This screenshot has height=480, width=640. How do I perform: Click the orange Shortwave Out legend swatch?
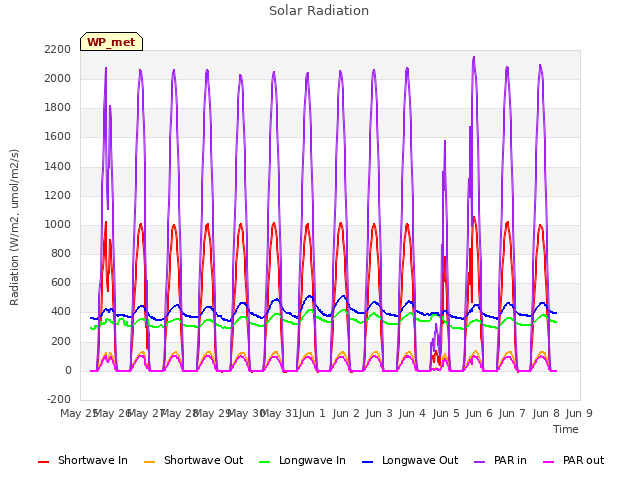click(149, 462)
